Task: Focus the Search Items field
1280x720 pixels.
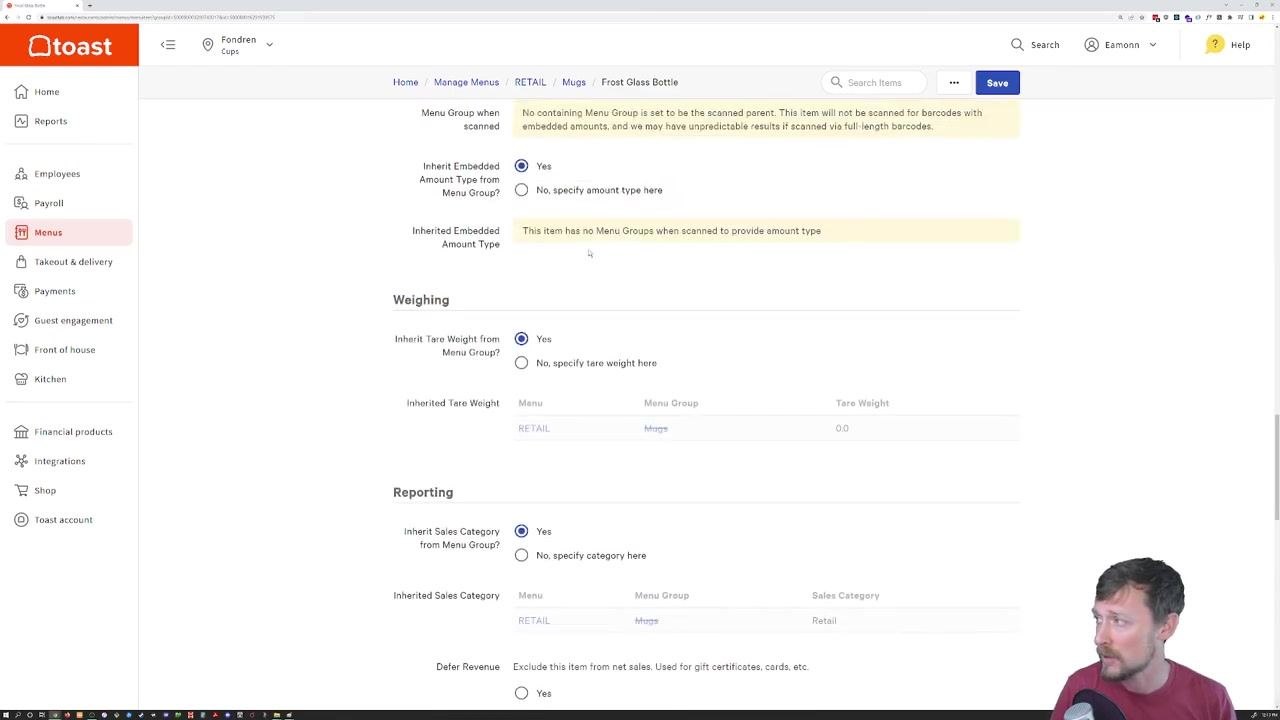Action: pos(874,83)
